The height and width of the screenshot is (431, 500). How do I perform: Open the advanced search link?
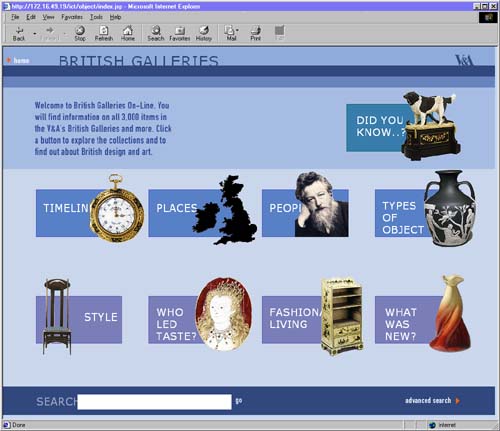click(x=428, y=400)
